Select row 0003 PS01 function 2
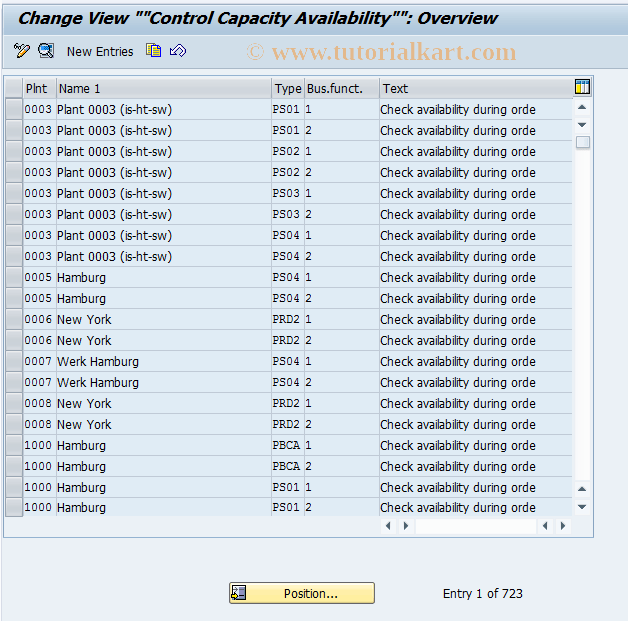This screenshot has width=628, height=621. point(14,130)
